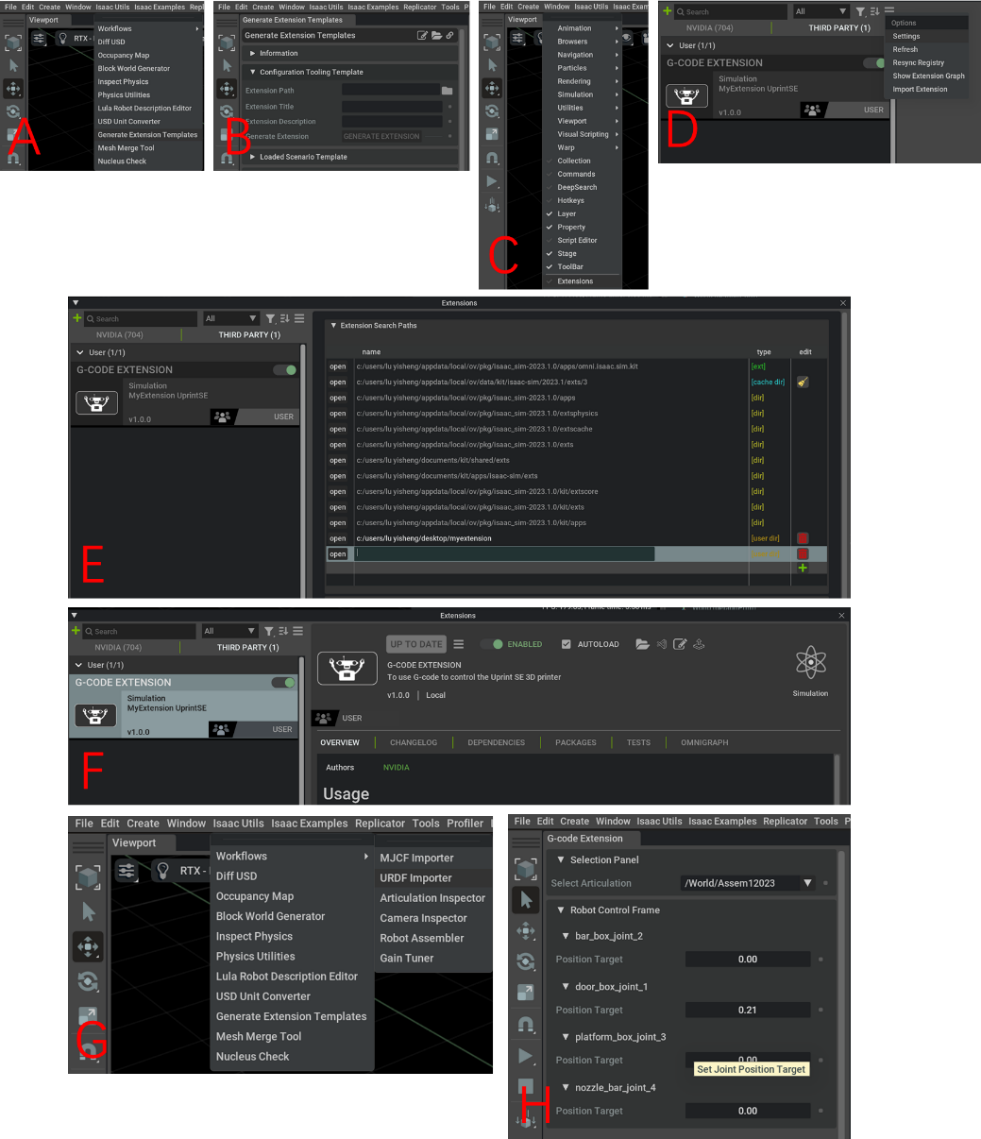981x1139 pixels.
Task: Click the empty new search path input field
Action: click(x=504, y=554)
